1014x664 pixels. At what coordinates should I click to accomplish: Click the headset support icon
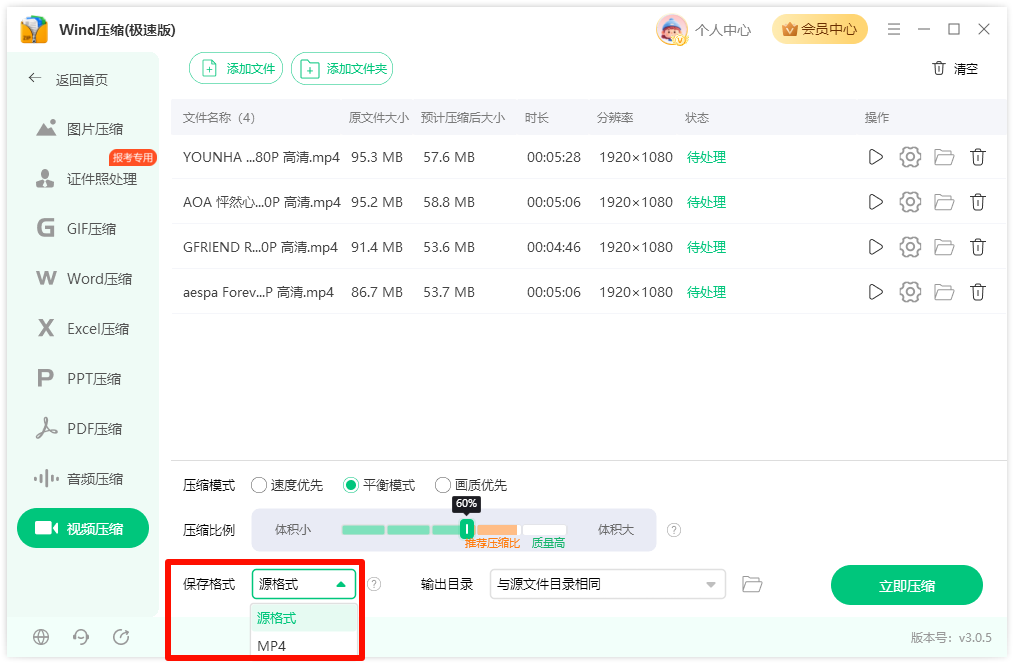point(81,637)
